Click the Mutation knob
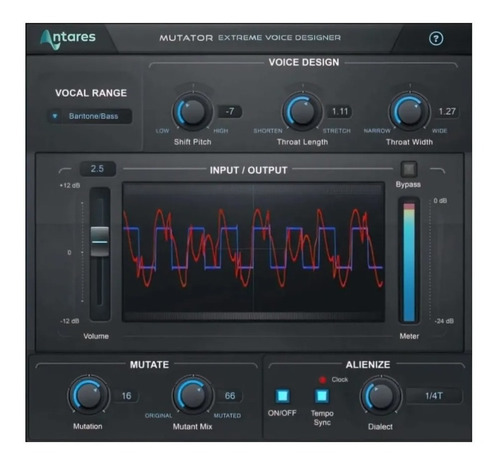Viewport: 500px width, 467px height. pos(88,396)
